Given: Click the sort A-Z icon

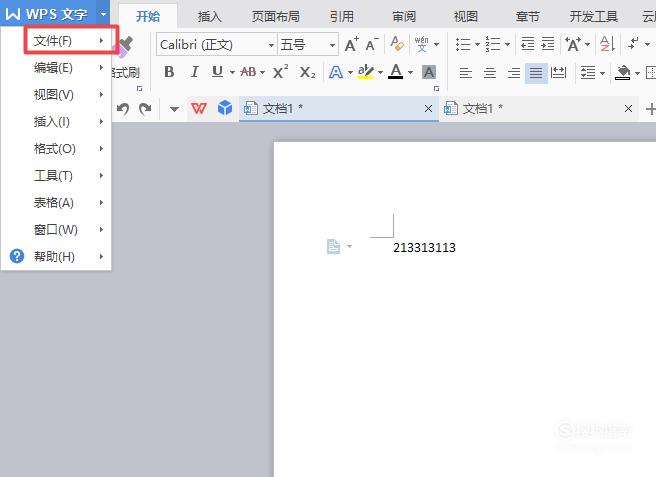Looking at the screenshot, I should click(x=607, y=44).
